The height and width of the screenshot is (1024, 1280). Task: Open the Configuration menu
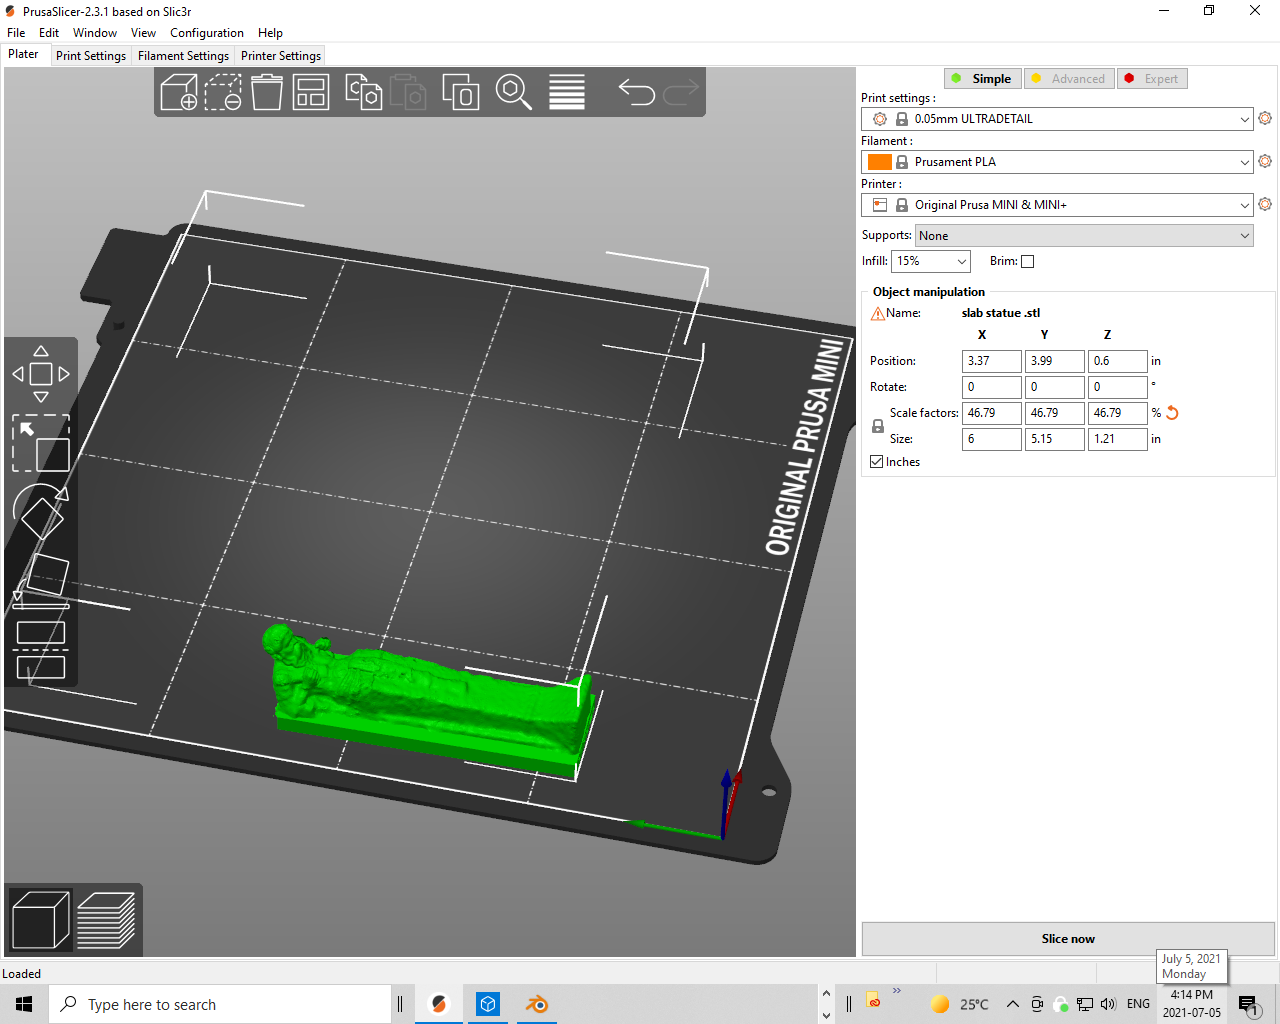[x=207, y=32]
